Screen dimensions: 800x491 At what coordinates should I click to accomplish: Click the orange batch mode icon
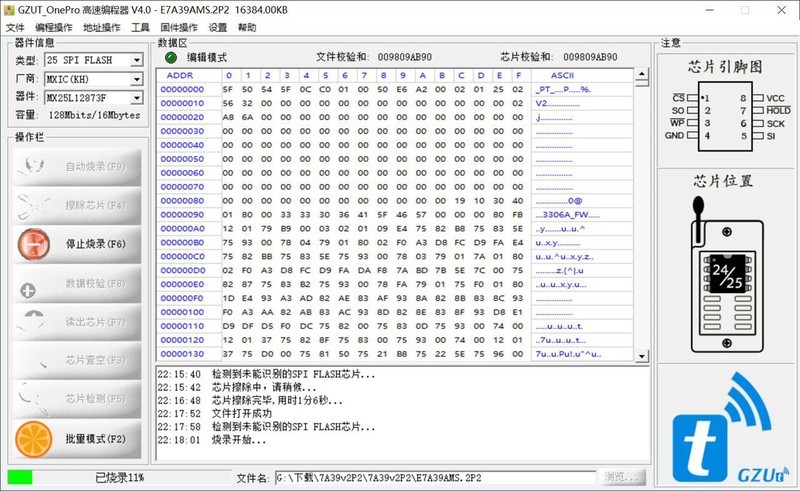34,439
